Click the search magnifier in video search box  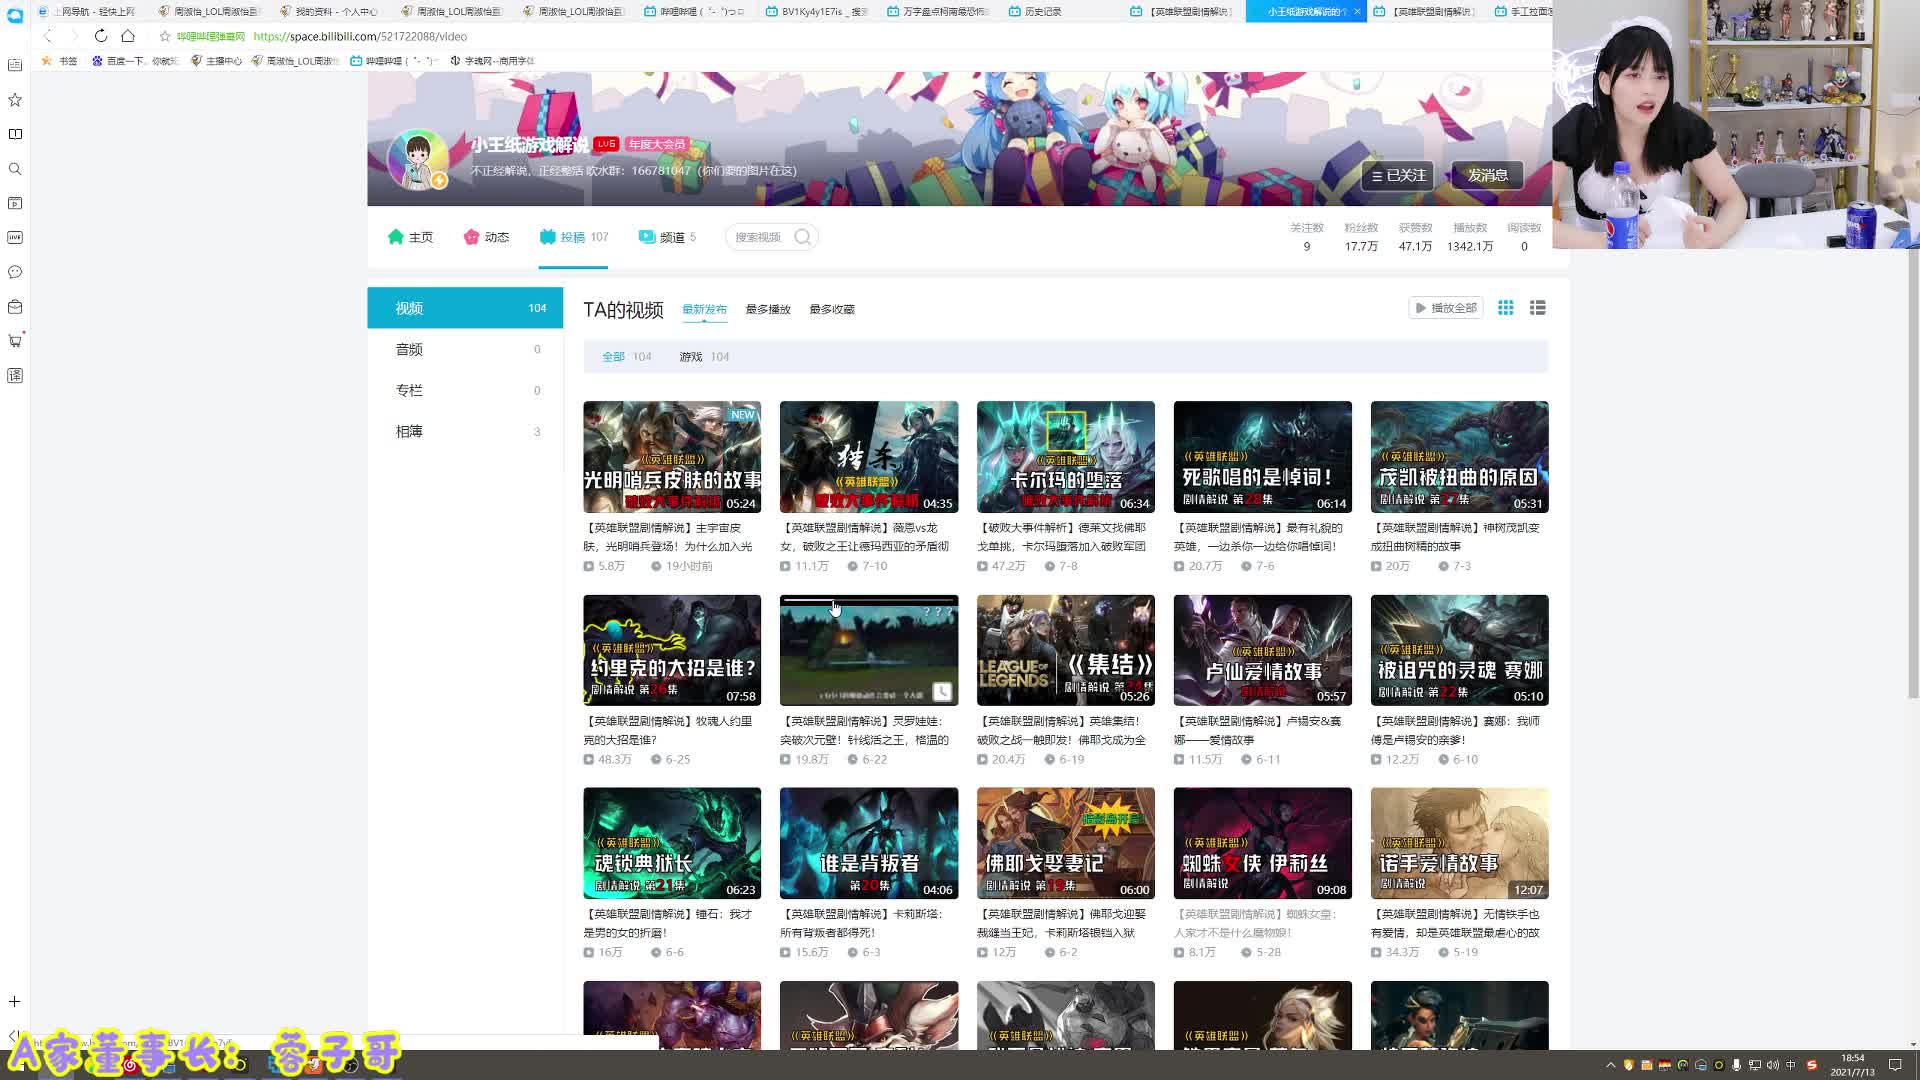802,237
